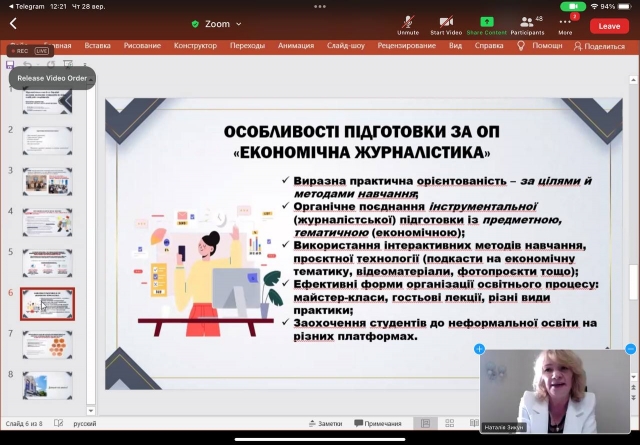
Task: Open the Рисование ribbon tab
Action: [x=142, y=45]
